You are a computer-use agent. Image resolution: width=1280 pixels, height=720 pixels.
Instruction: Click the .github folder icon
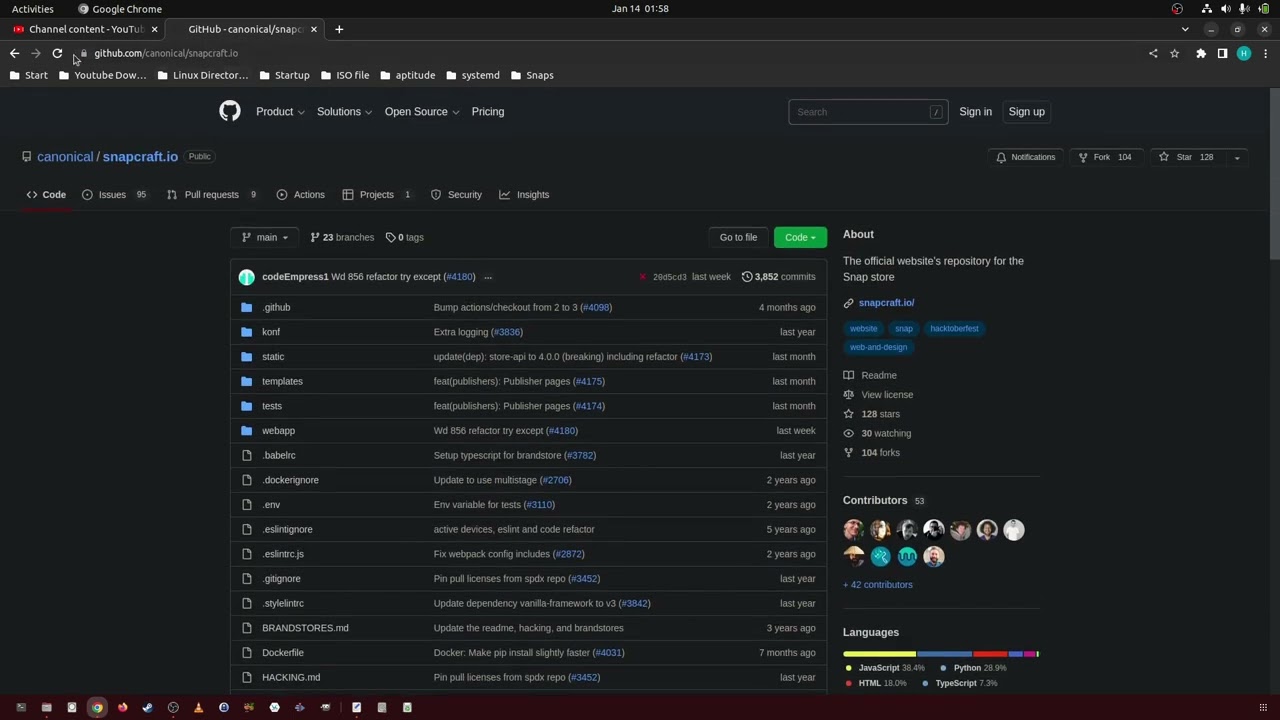click(x=246, y=307)
